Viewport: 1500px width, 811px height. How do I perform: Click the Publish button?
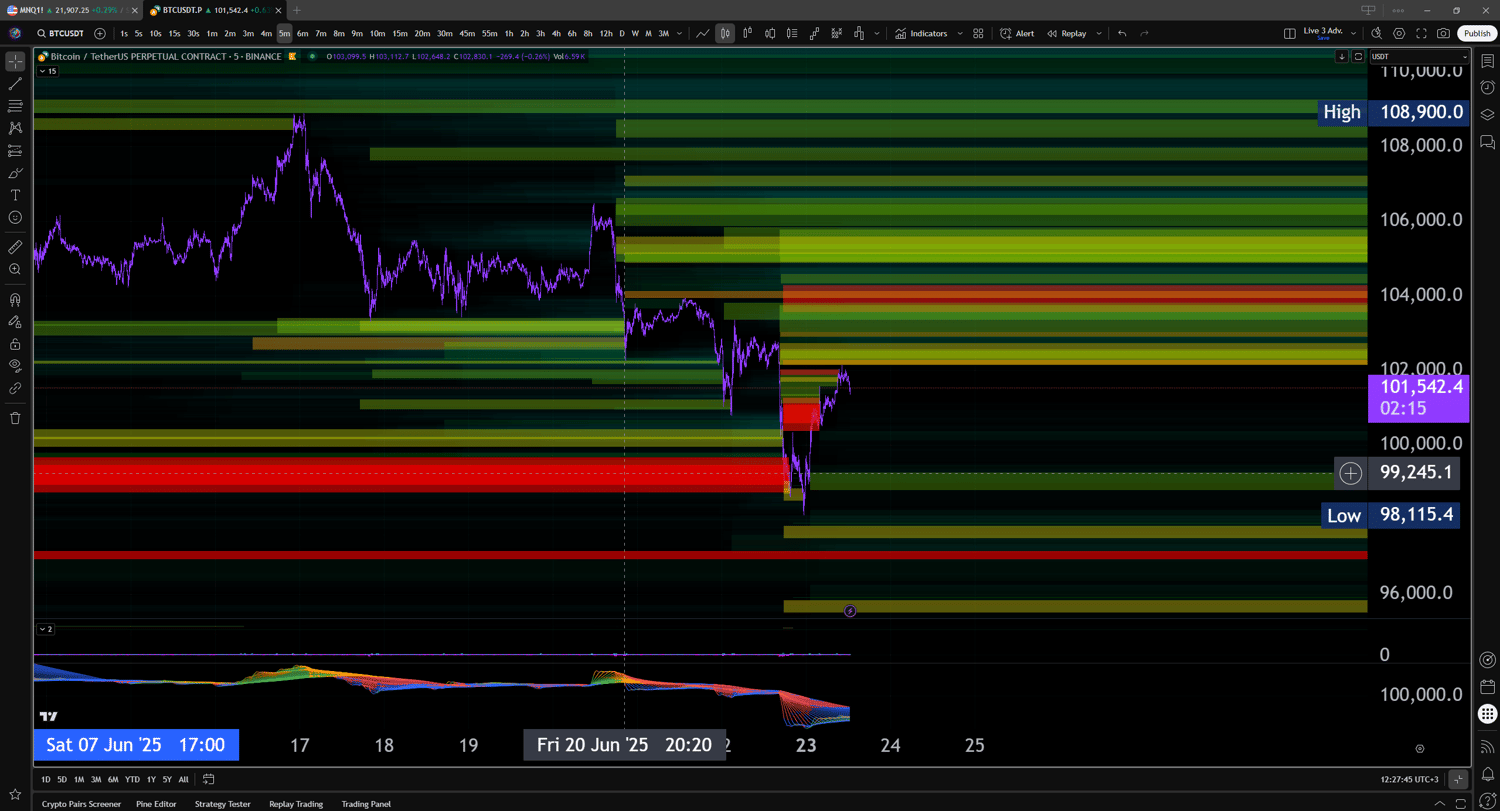tap(1477, 33)
